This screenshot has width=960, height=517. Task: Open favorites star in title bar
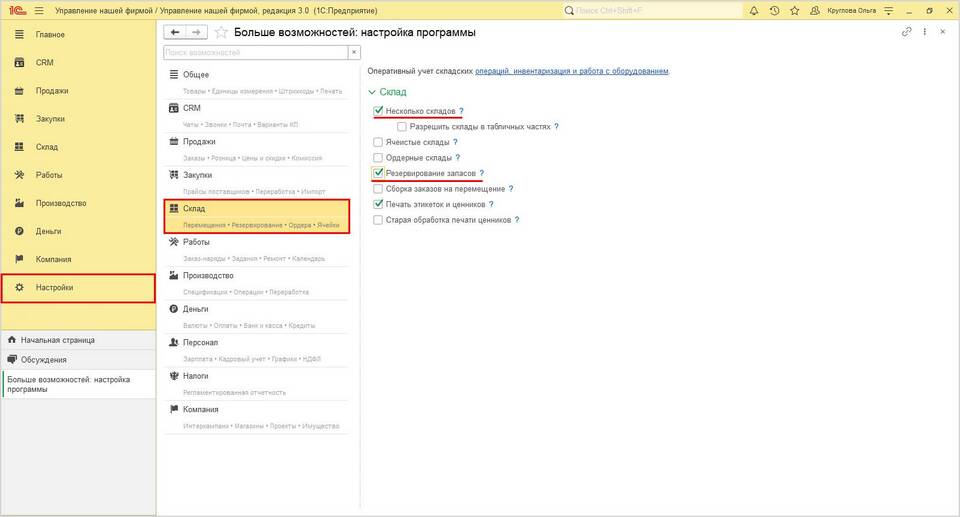click(x=795, y=10)
